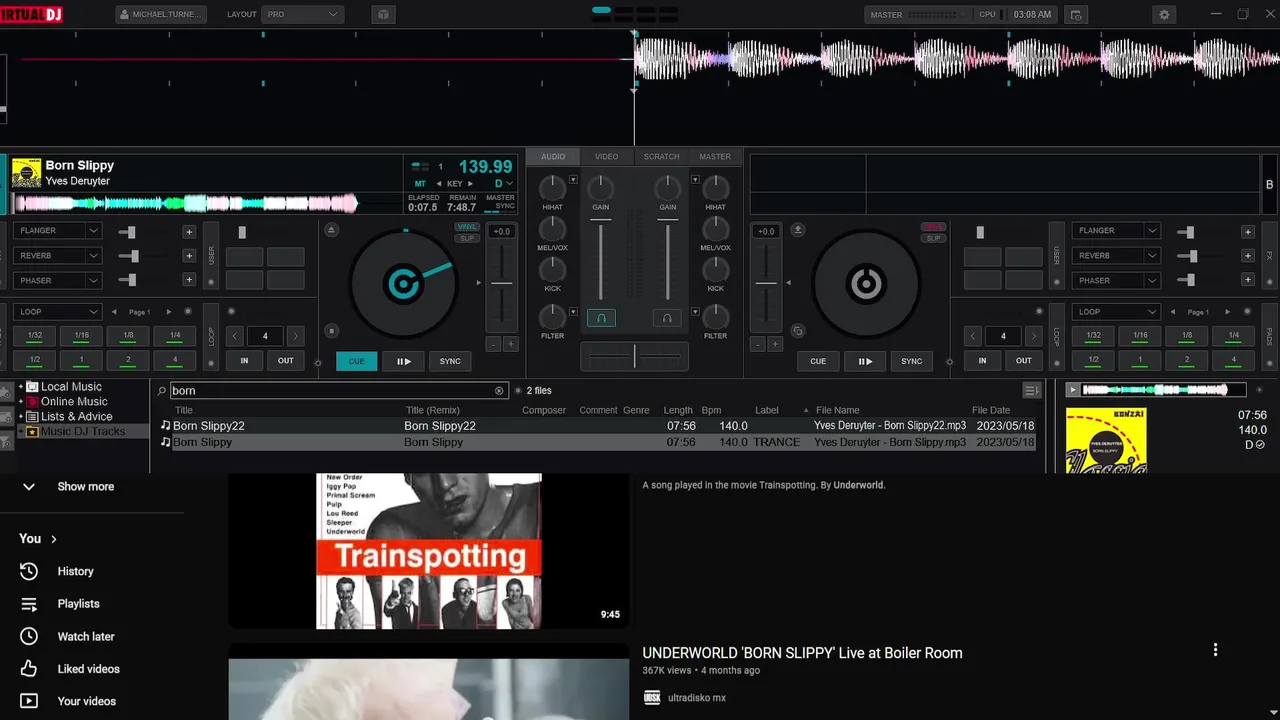Click the icon beside the 03:08 AM clock
The width and height of the screenshot is (1280, 720).
coord(1076,15)
